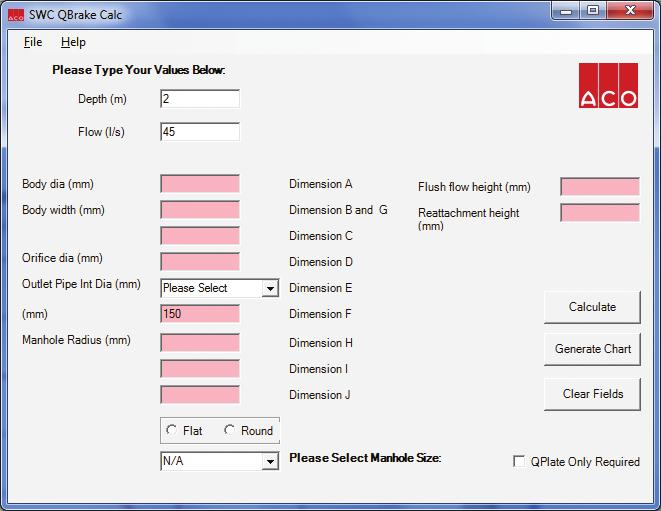
Task: Close the SWC QBrake Calc window
Action: (x=630, y=11)
